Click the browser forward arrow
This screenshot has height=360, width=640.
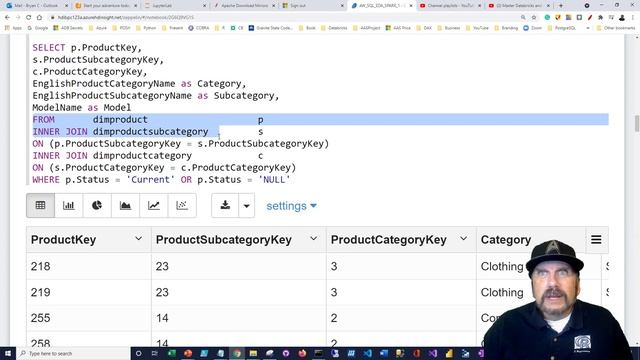pos(18,18)
